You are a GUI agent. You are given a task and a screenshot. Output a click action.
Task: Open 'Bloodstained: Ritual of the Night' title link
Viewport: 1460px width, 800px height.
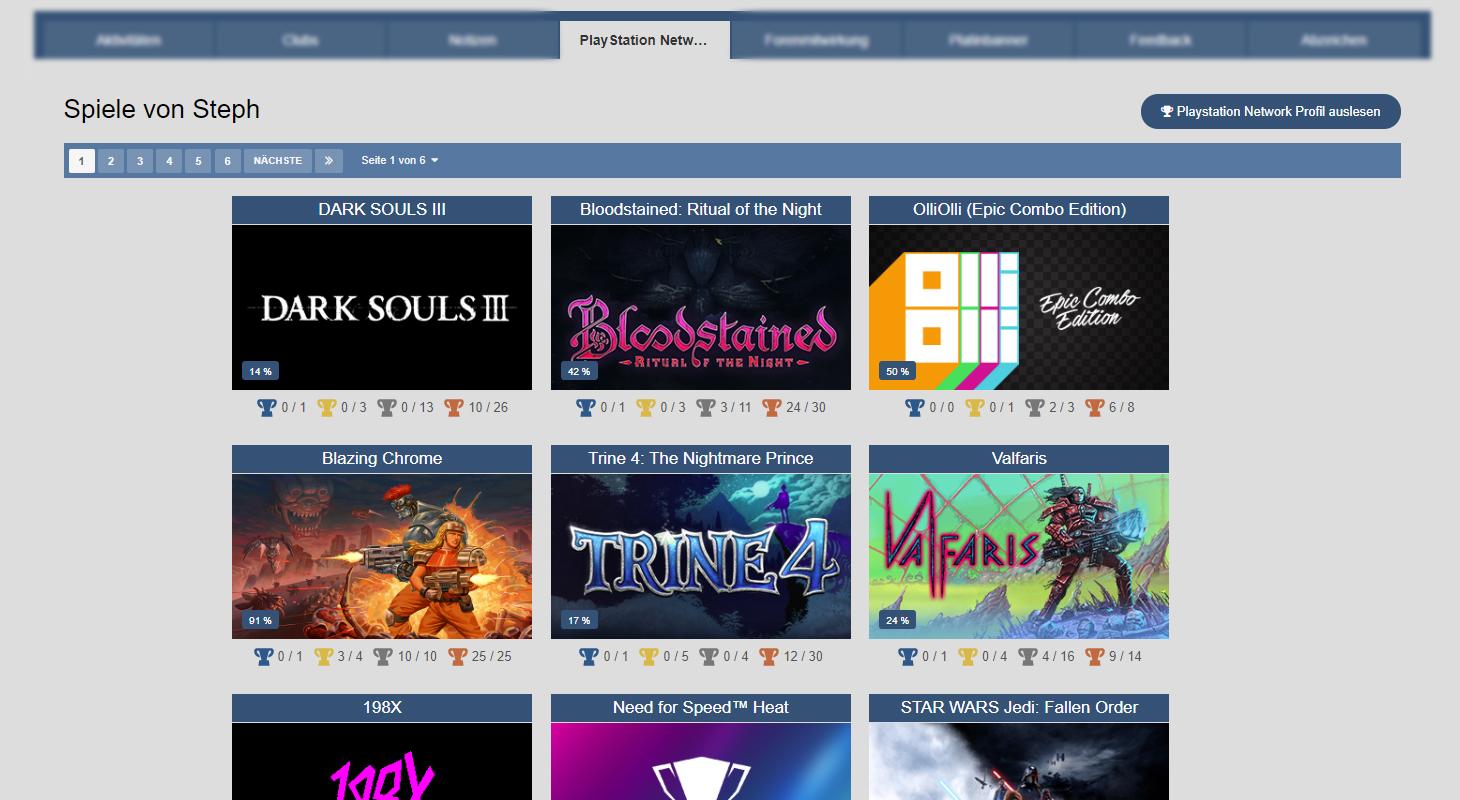coord(701,209)
